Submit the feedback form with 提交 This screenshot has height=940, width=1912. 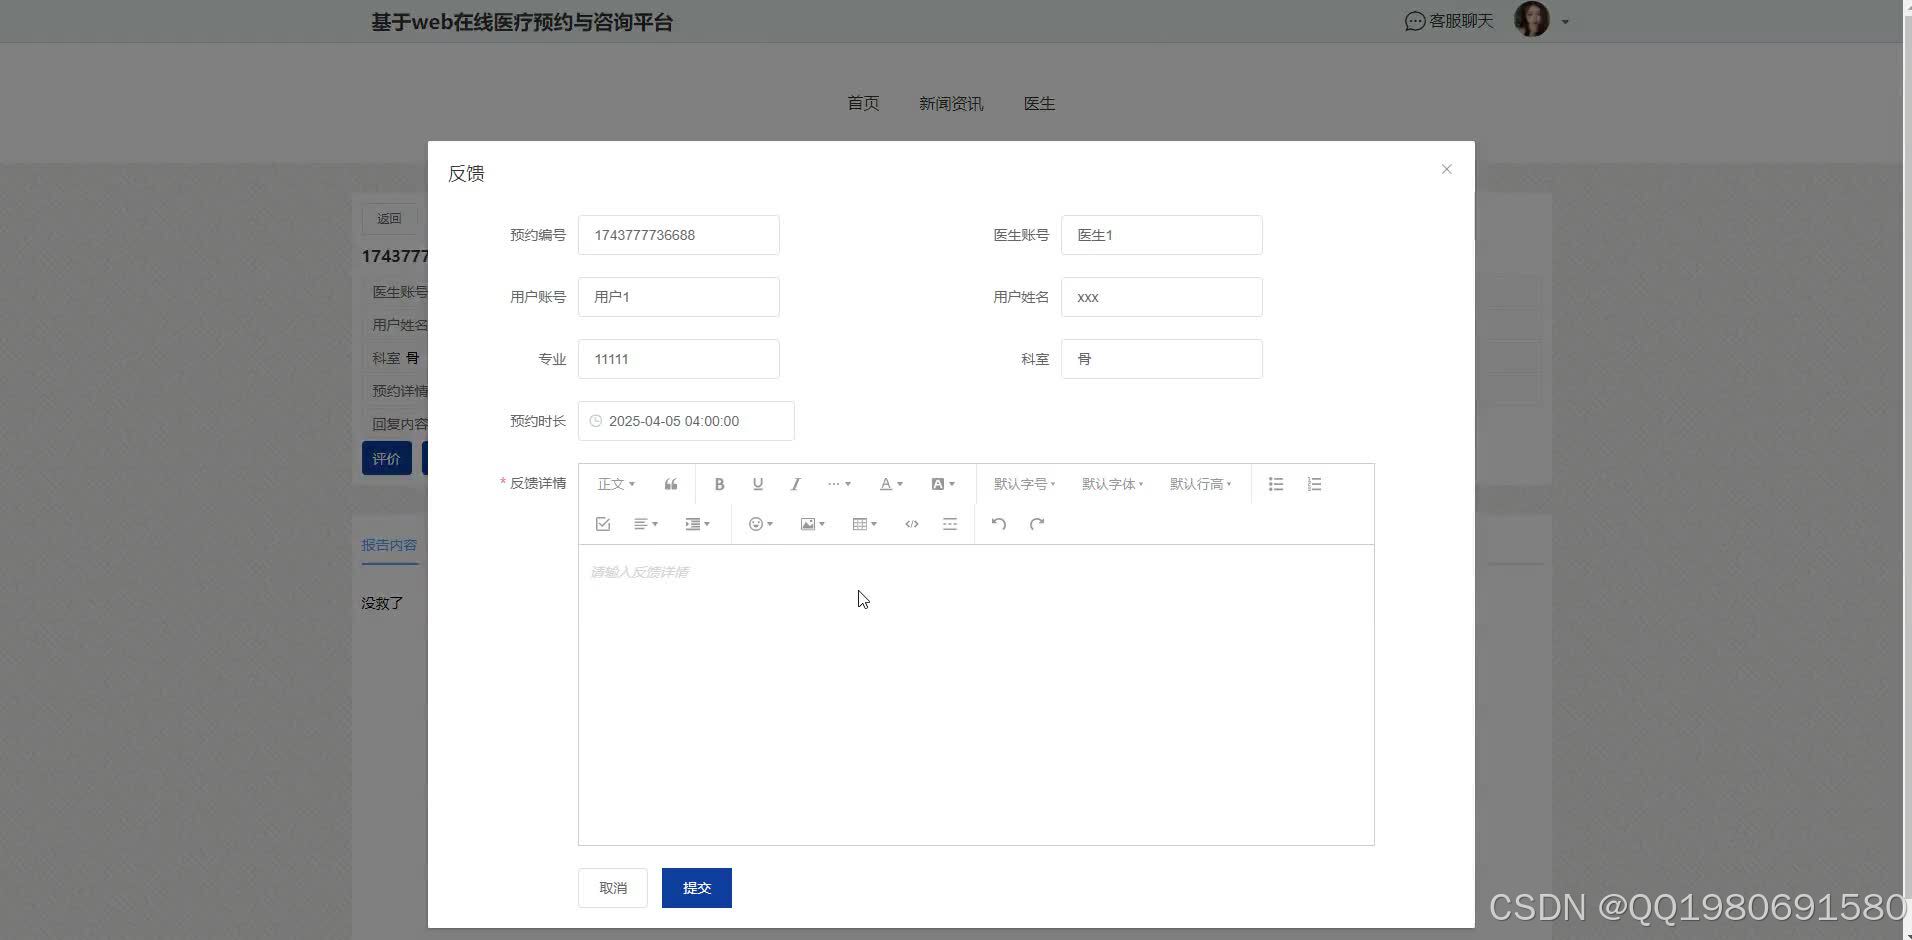click(x=696, y=887)
